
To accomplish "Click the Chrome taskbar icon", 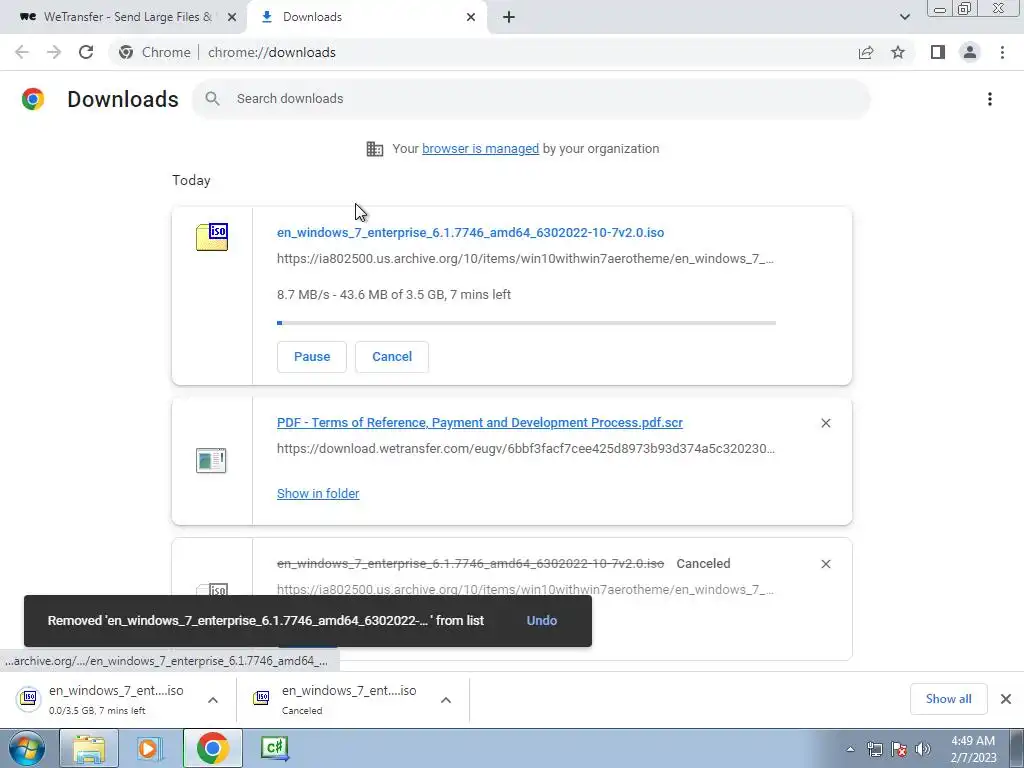I will 212,748.
